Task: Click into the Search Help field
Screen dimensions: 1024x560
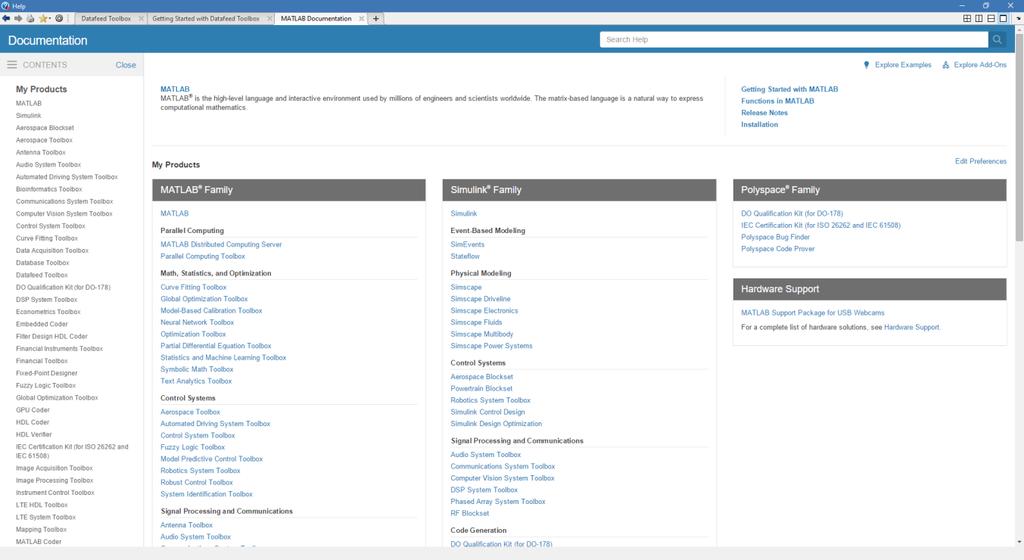Action: [x=793, y=40]
